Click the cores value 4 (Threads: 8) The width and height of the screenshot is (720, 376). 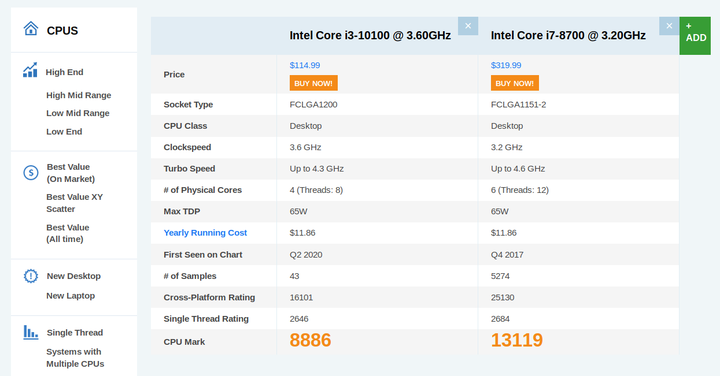[316, 190]
